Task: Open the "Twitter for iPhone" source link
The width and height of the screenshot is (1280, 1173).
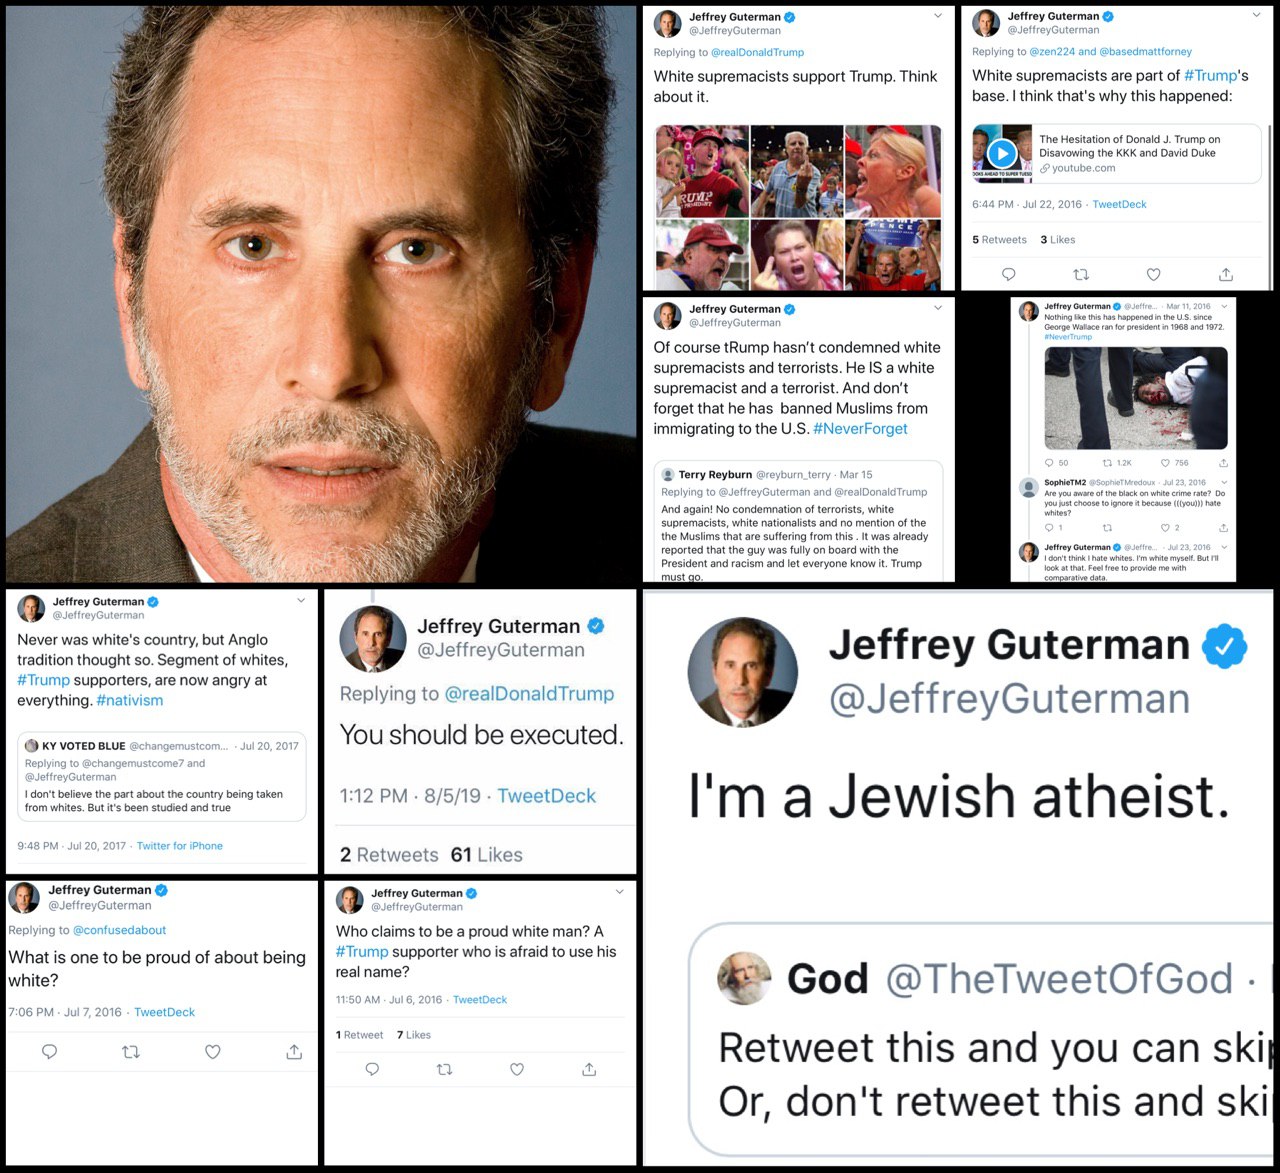Action: (180, 846)
